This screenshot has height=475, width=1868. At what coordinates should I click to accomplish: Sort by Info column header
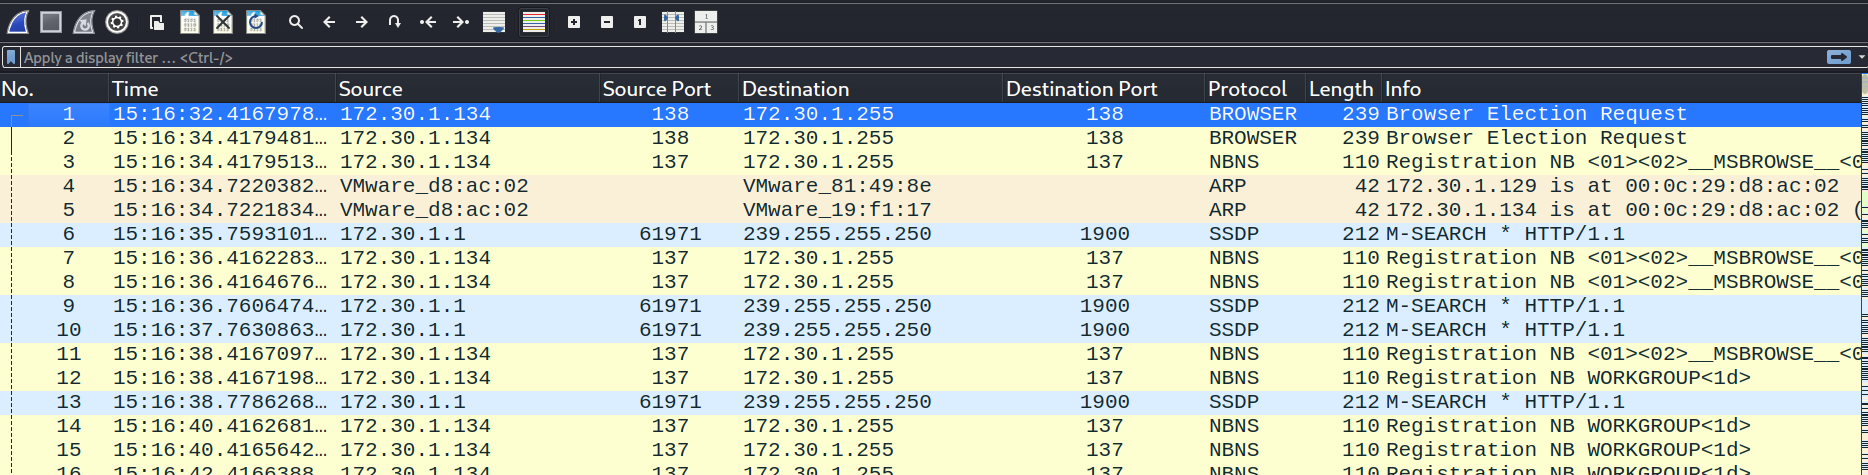(1620, 89)
